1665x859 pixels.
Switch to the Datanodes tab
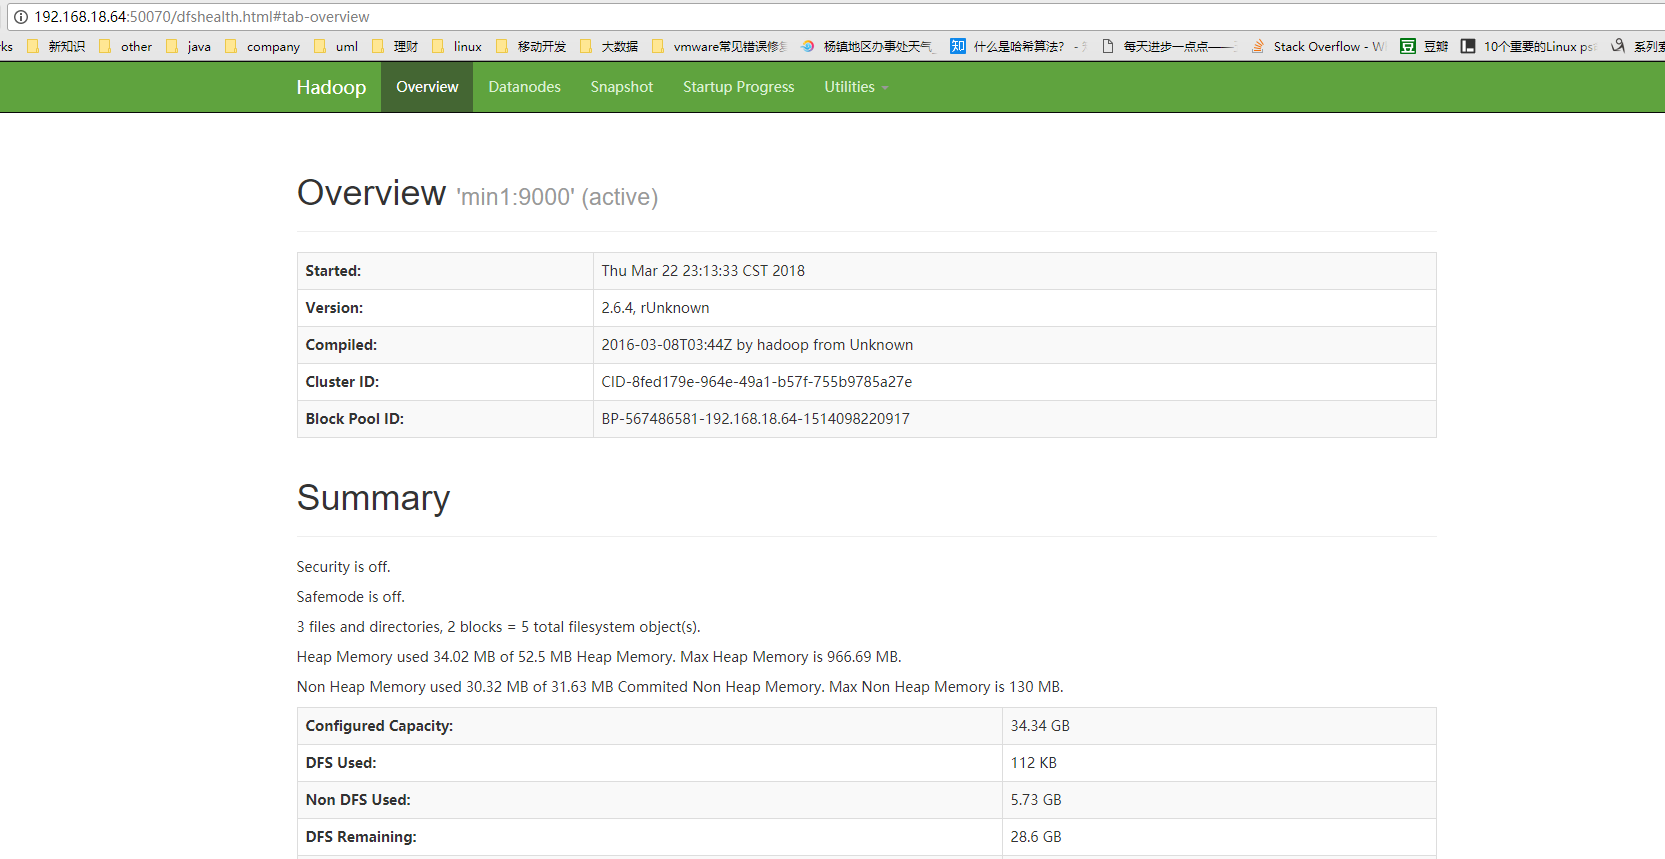click(x=524, y=87)
